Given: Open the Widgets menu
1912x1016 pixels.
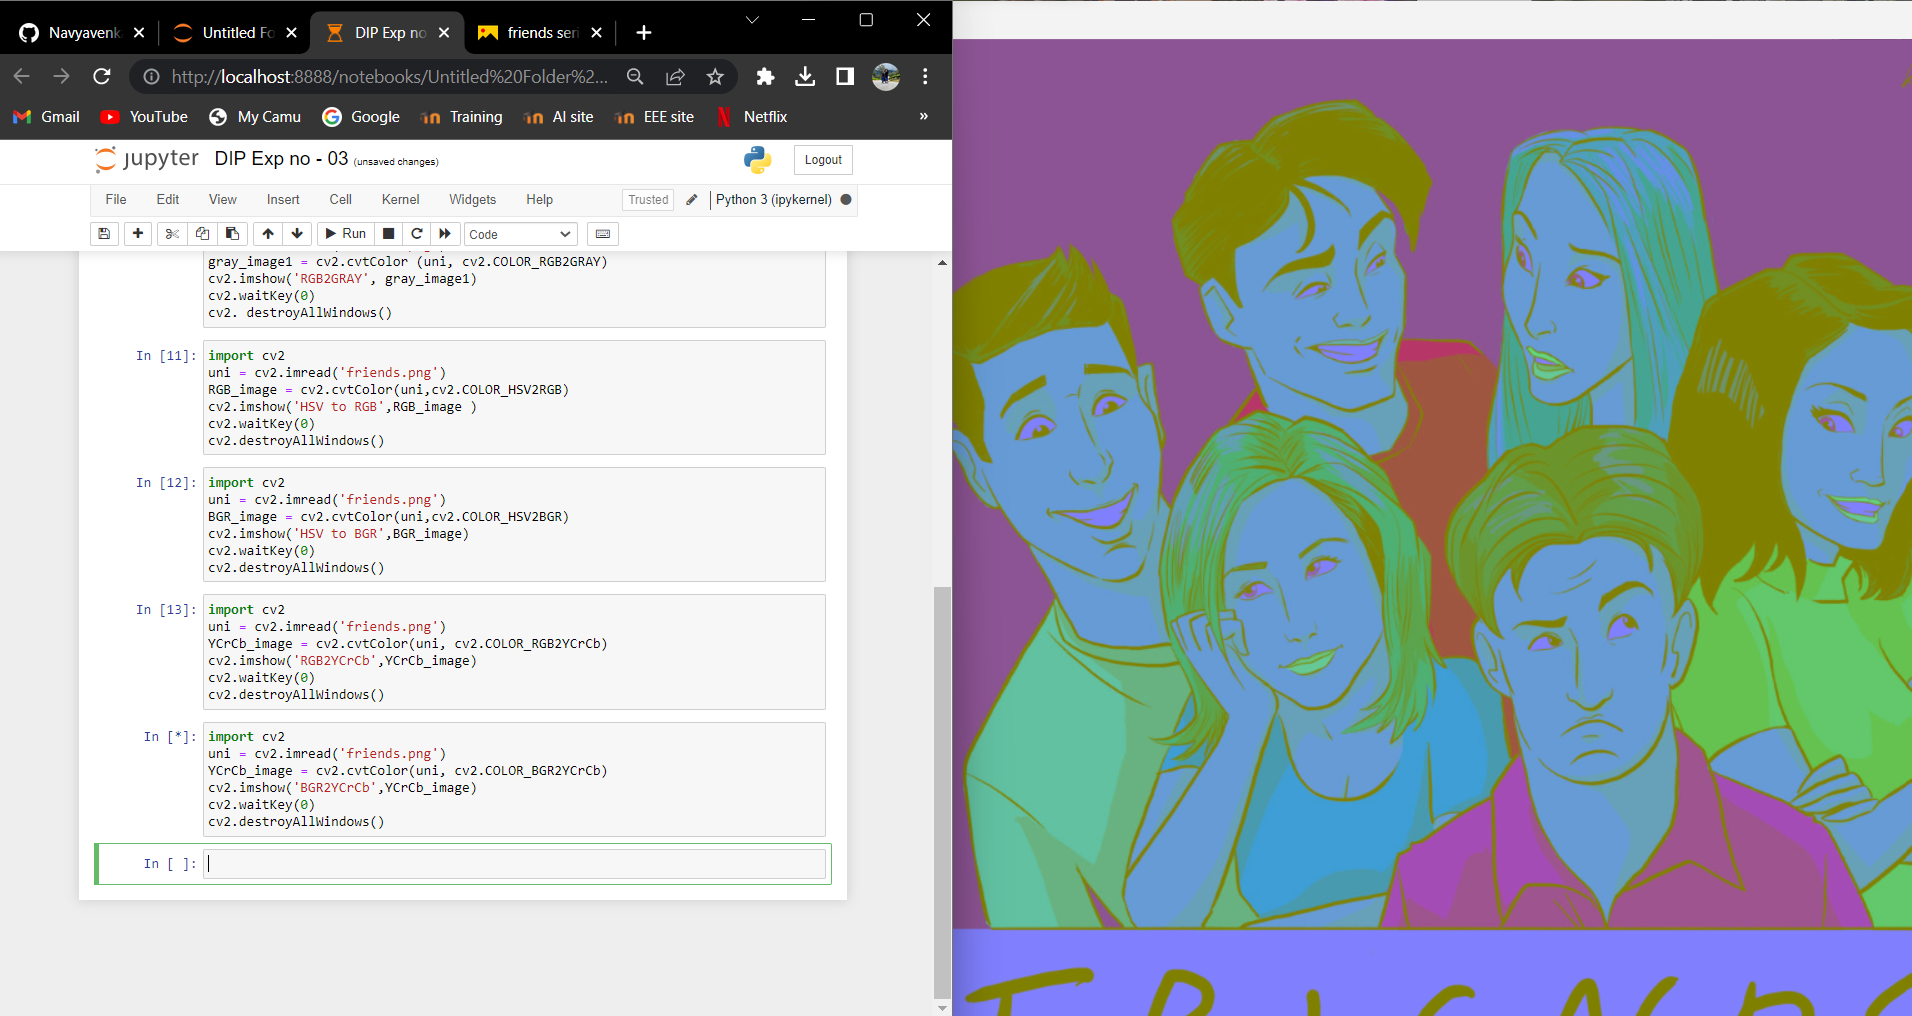Looking at the screenshot, I should tap(472, 200).
